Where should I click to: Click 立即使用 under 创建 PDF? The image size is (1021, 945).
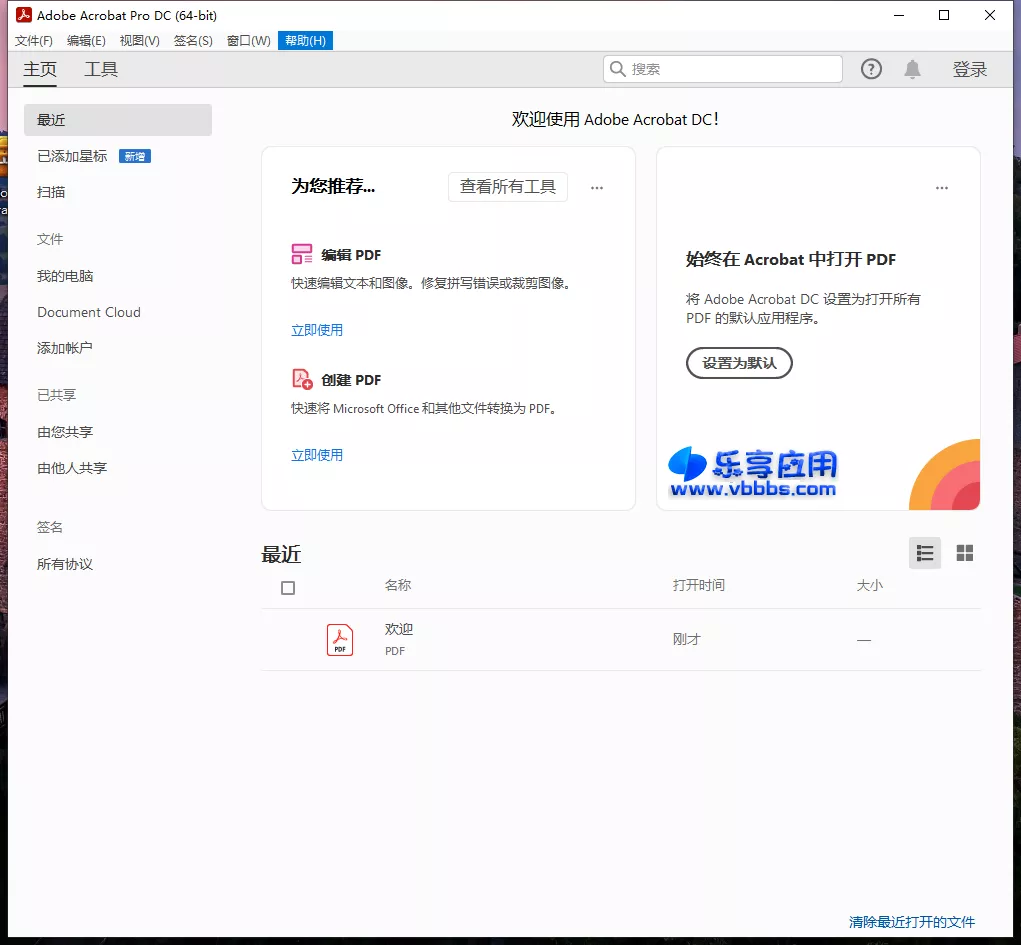pyautogui.click(x=317, y=455)
